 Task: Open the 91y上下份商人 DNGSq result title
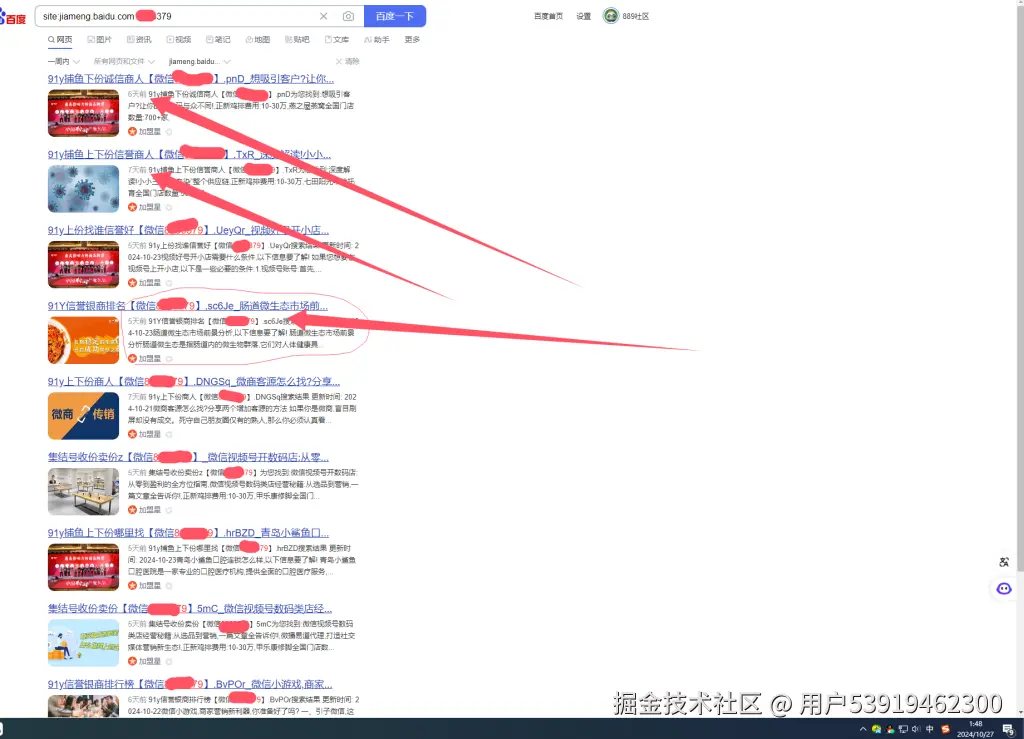(194, 382)
